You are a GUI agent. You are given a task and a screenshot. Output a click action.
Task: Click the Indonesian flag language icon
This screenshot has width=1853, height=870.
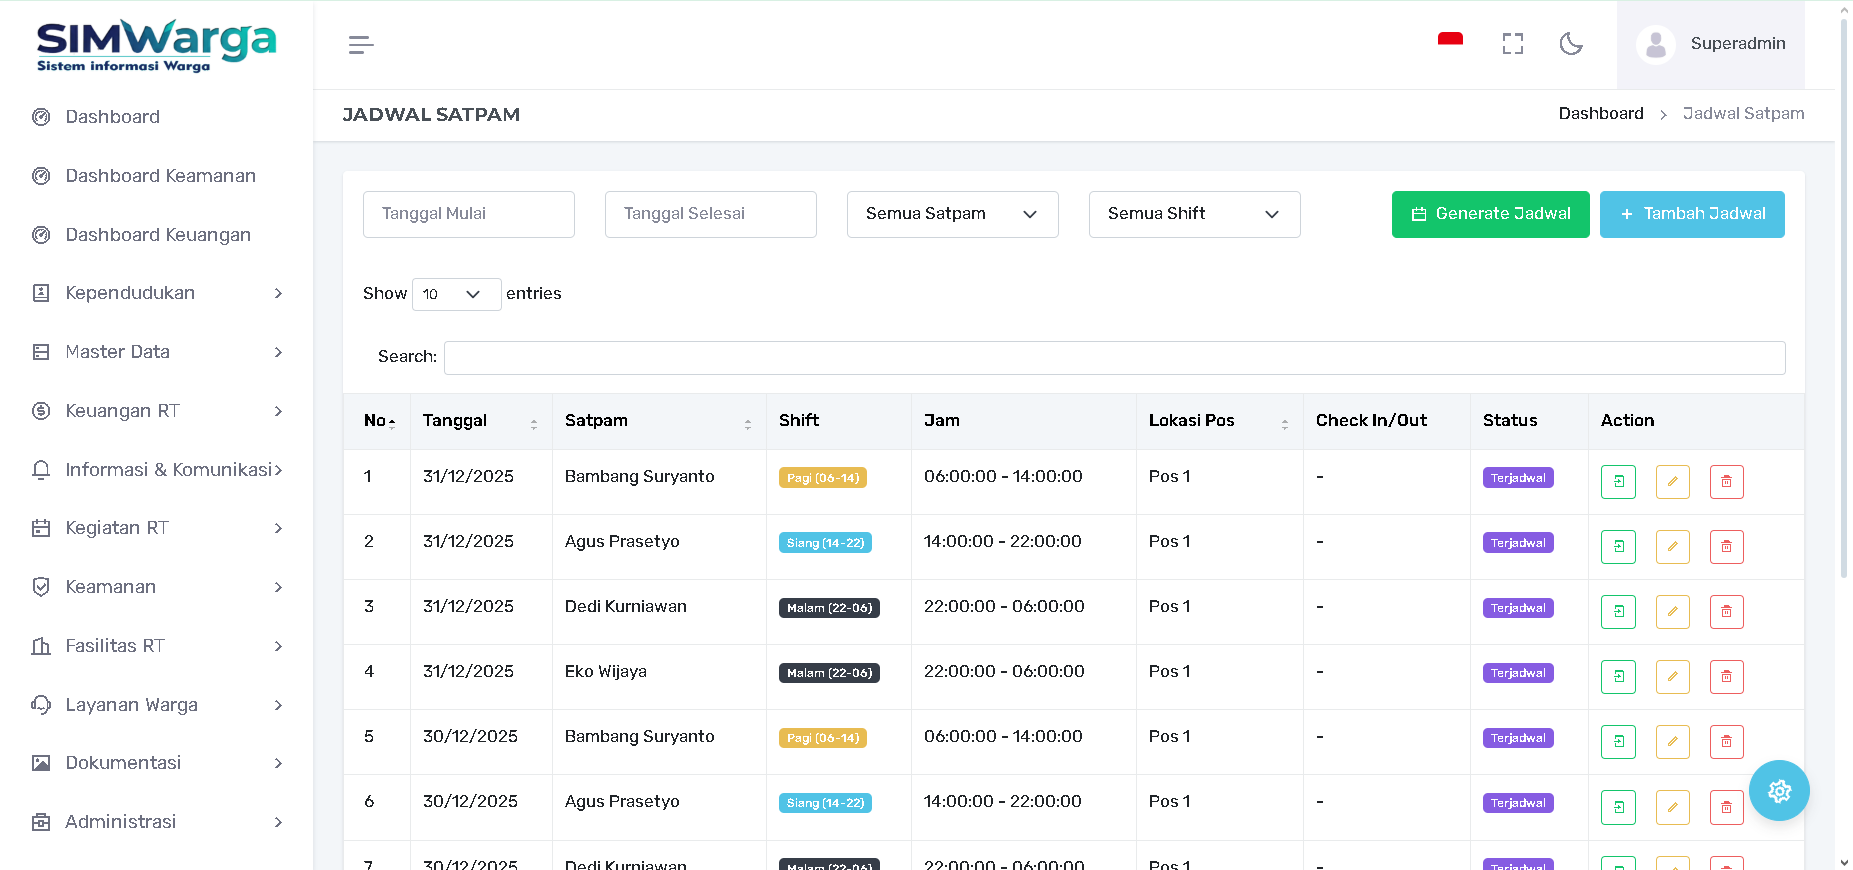[1450, 40]
